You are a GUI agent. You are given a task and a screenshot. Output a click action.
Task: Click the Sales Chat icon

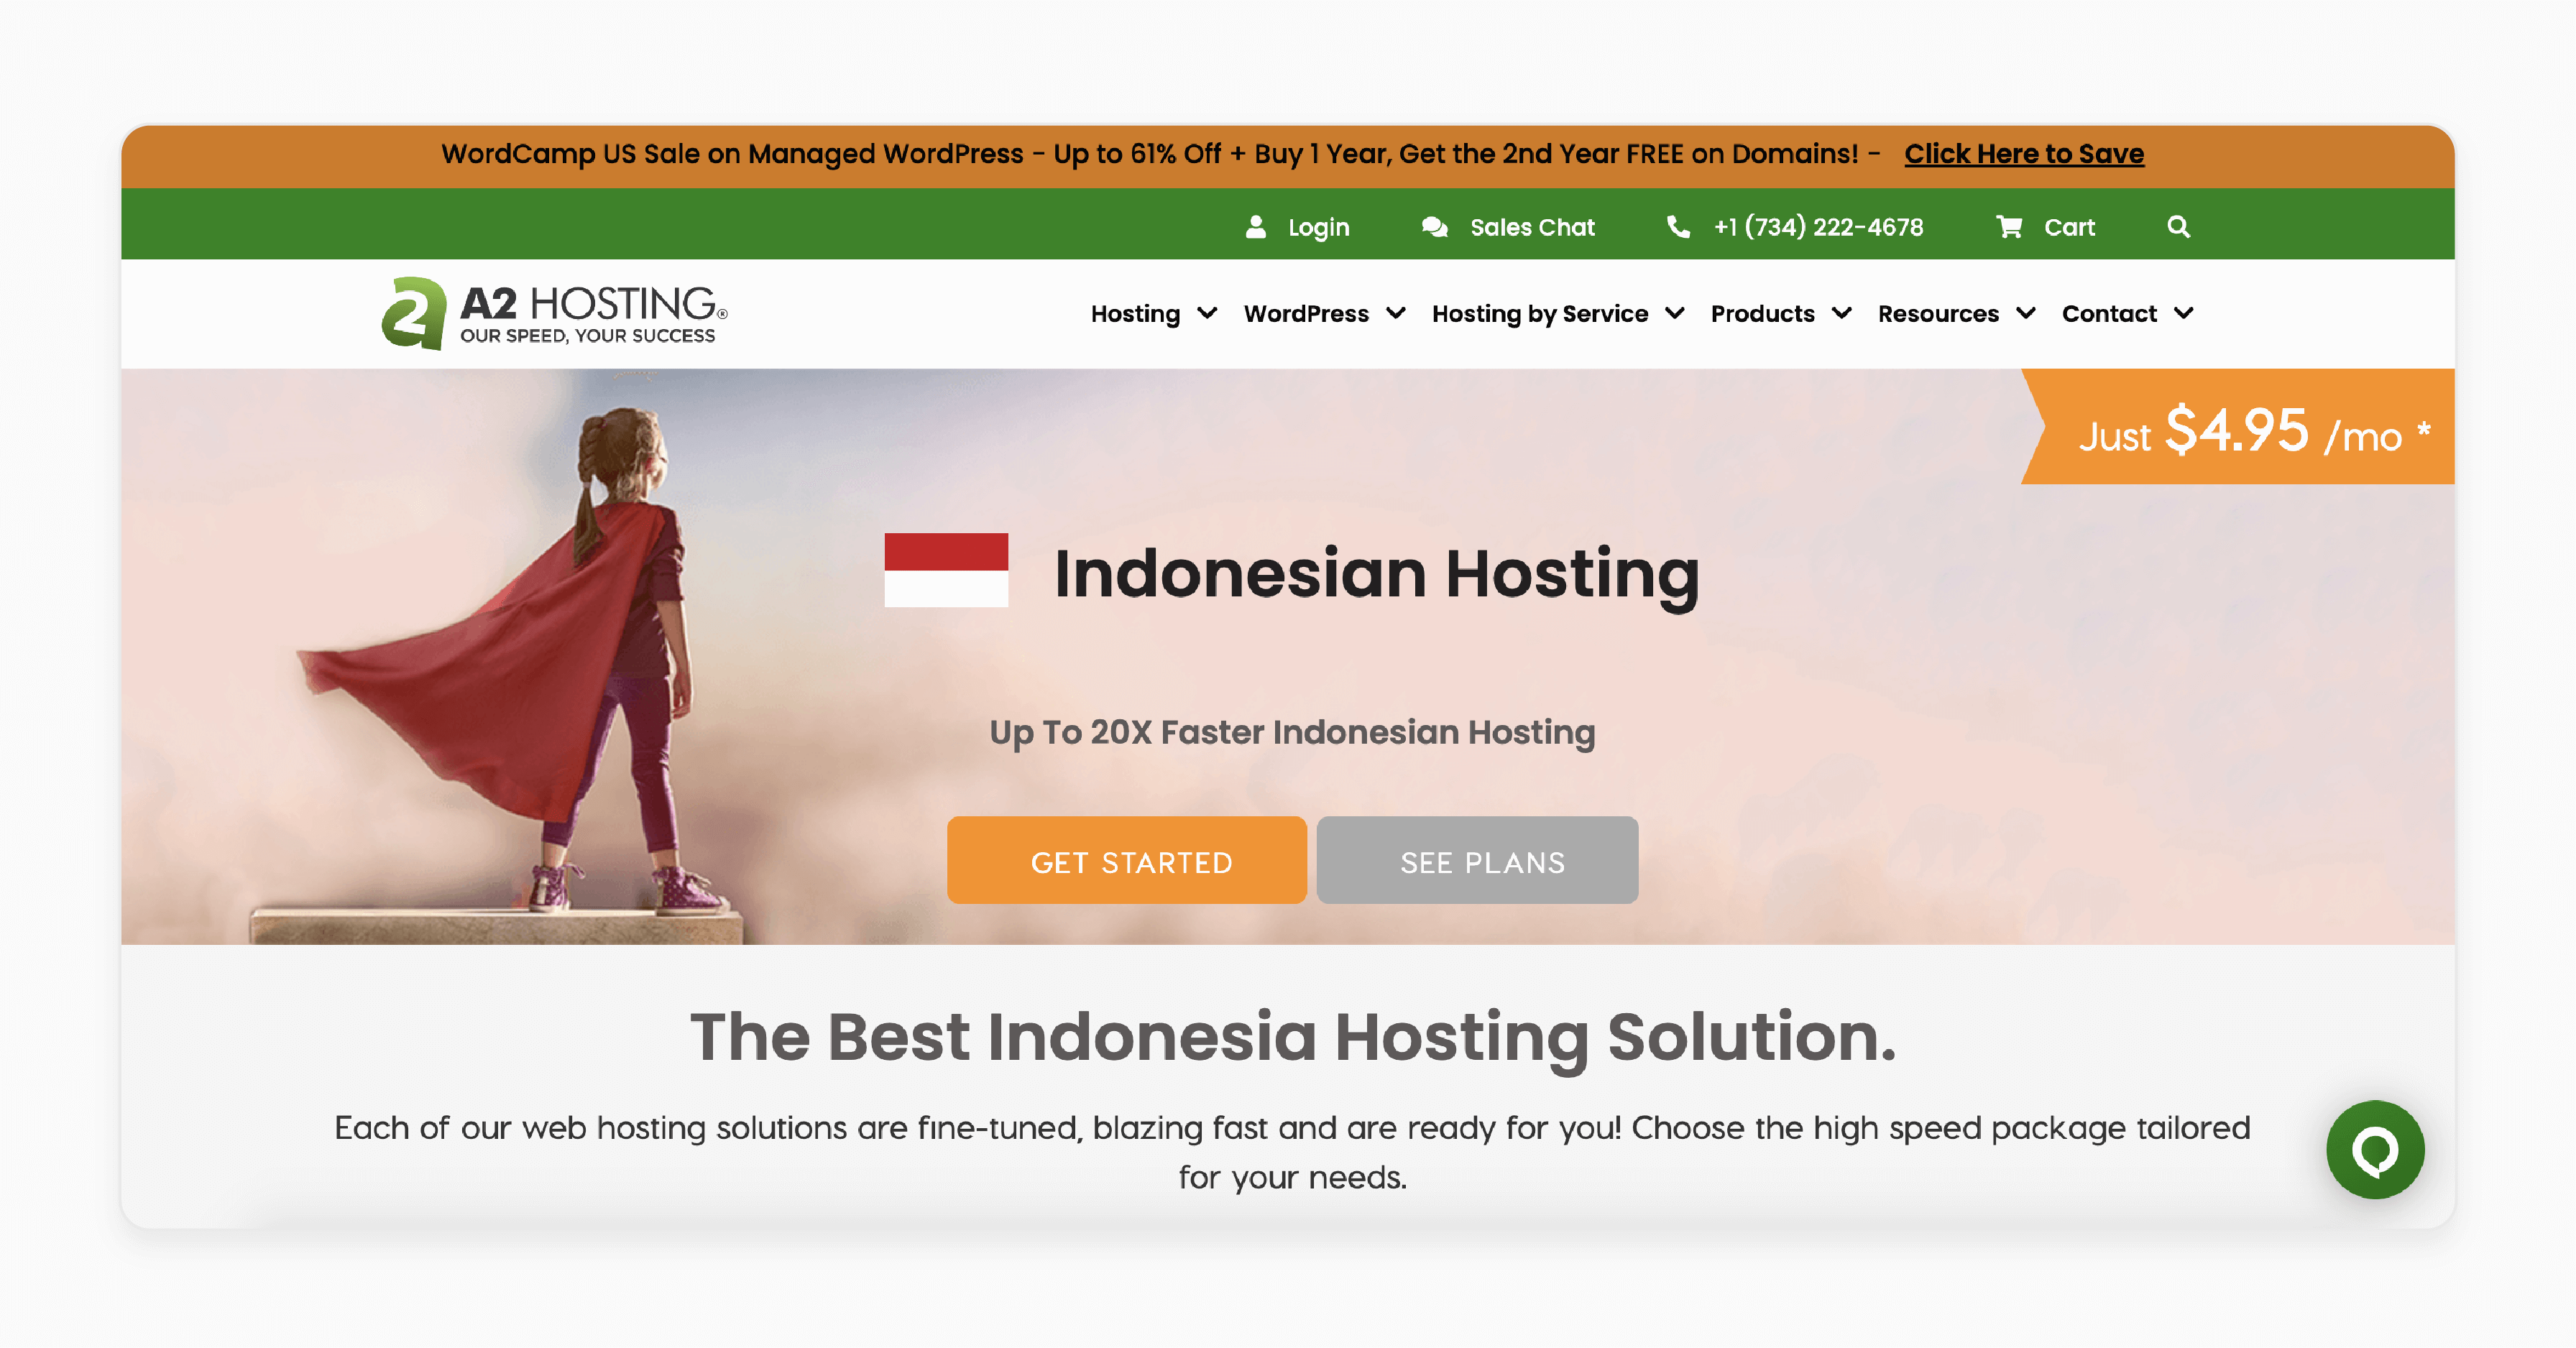click(1432, 226)
